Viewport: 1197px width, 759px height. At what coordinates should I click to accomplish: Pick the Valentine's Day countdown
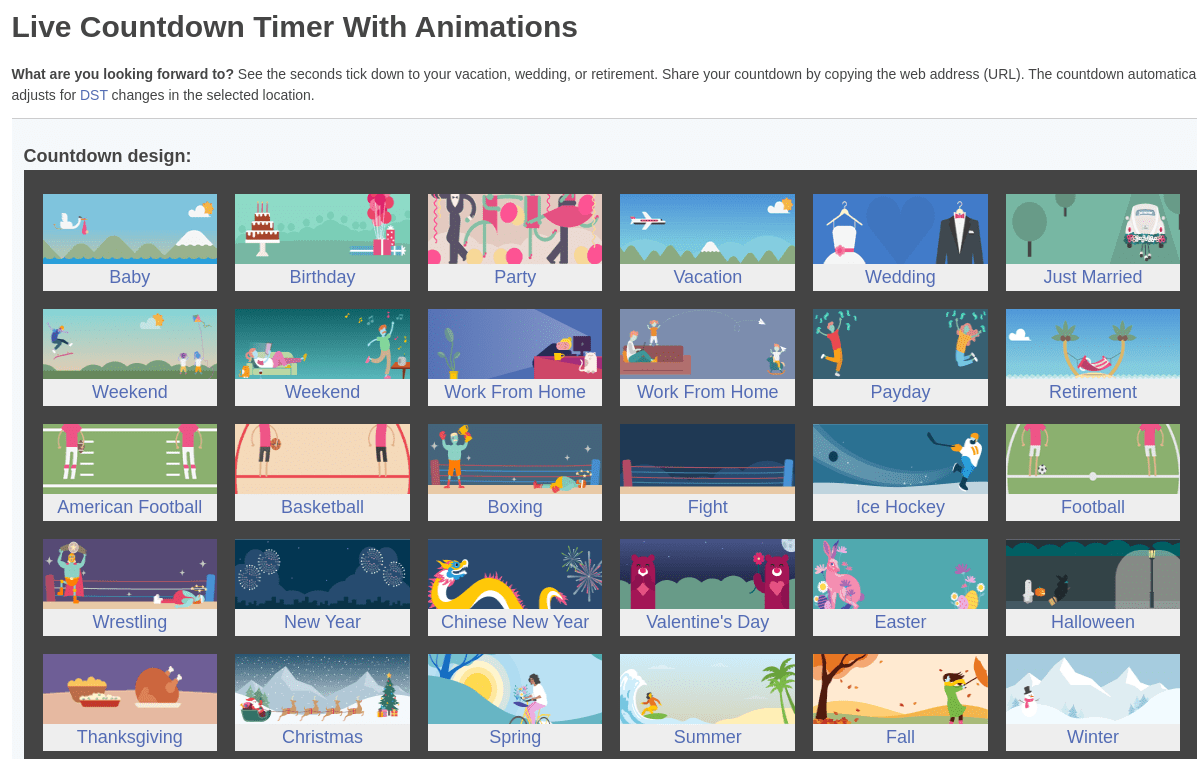coord(707,587)
